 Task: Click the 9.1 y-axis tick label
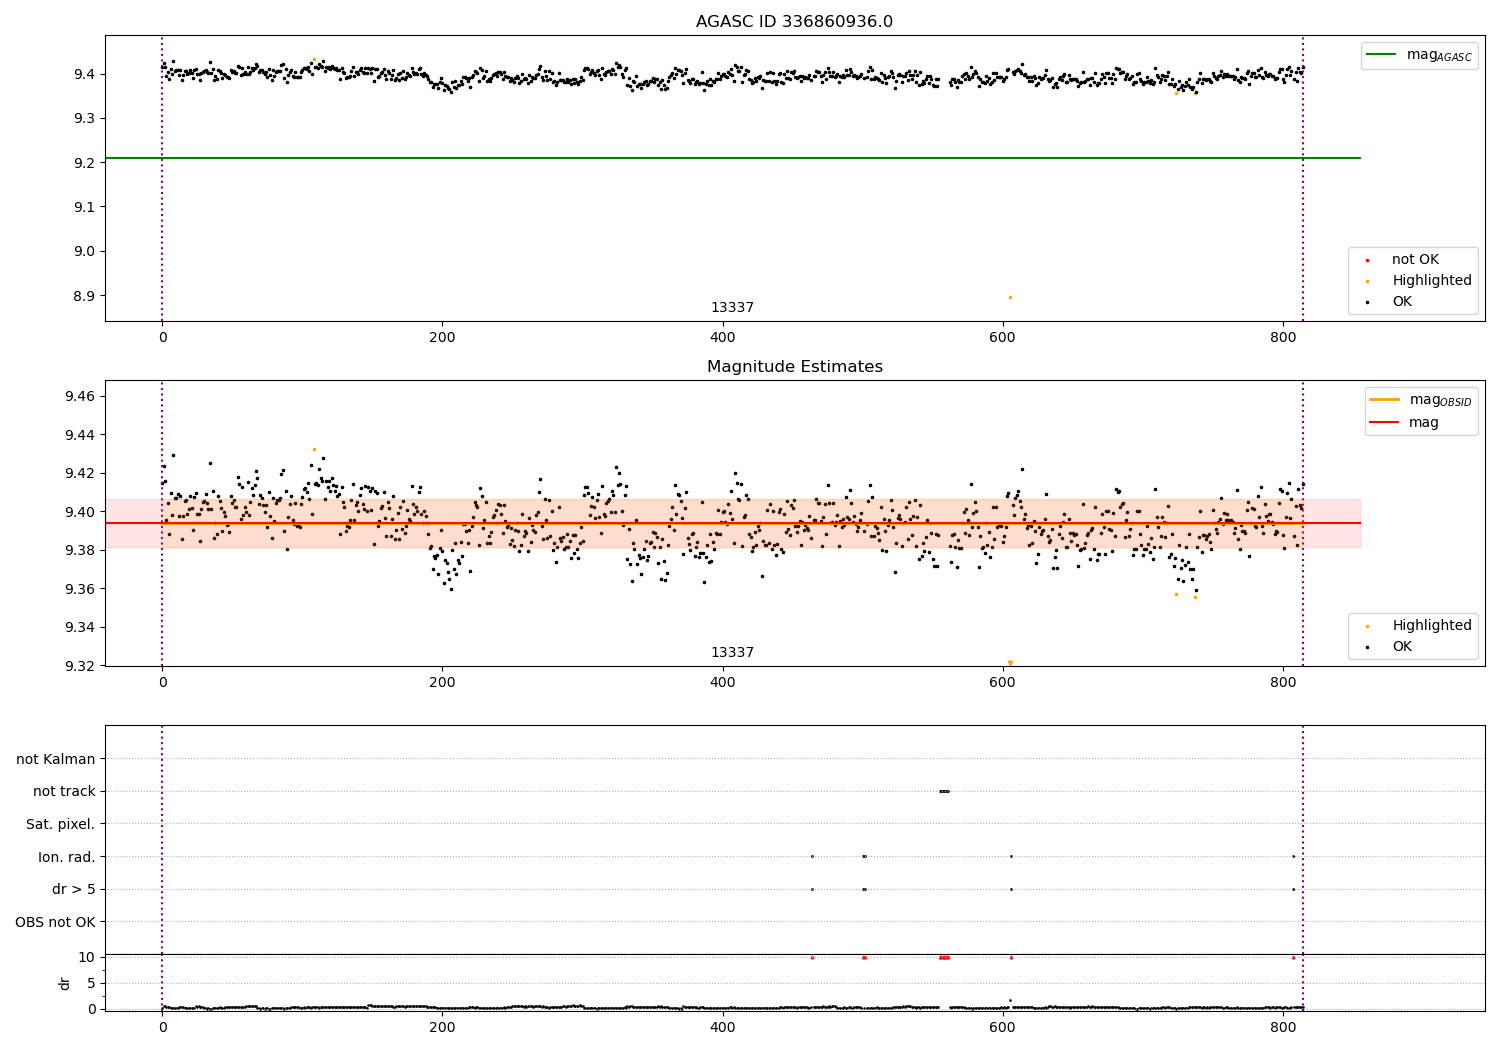click(85, 207)
